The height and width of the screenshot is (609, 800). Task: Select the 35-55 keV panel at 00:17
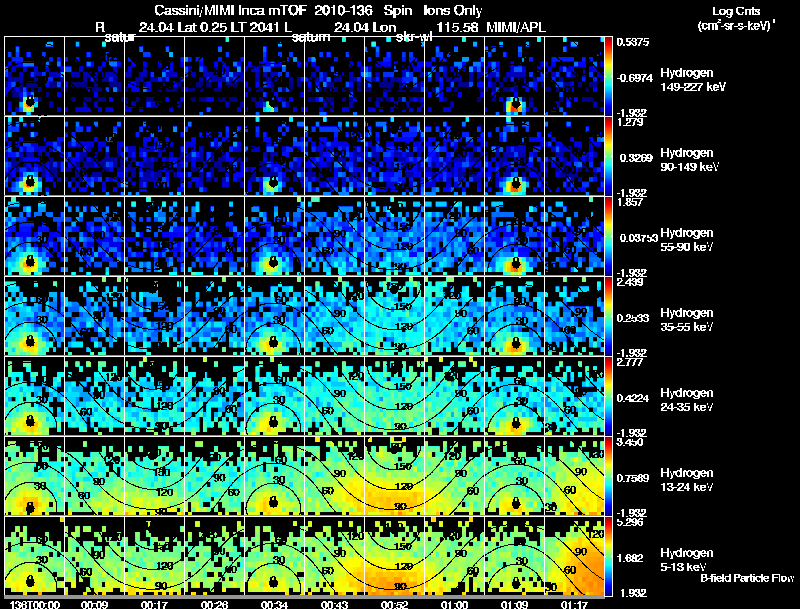(x=154, y=316)
